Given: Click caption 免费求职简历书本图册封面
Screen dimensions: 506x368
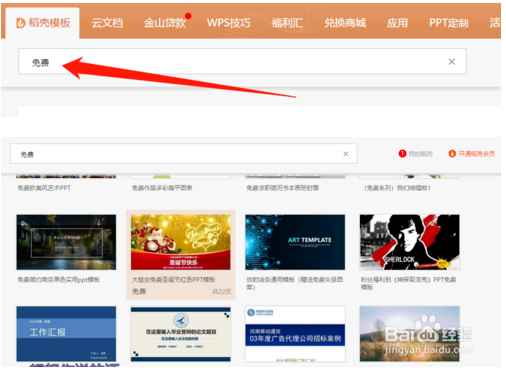Looking at the screenshot, I should coord(283,188).
